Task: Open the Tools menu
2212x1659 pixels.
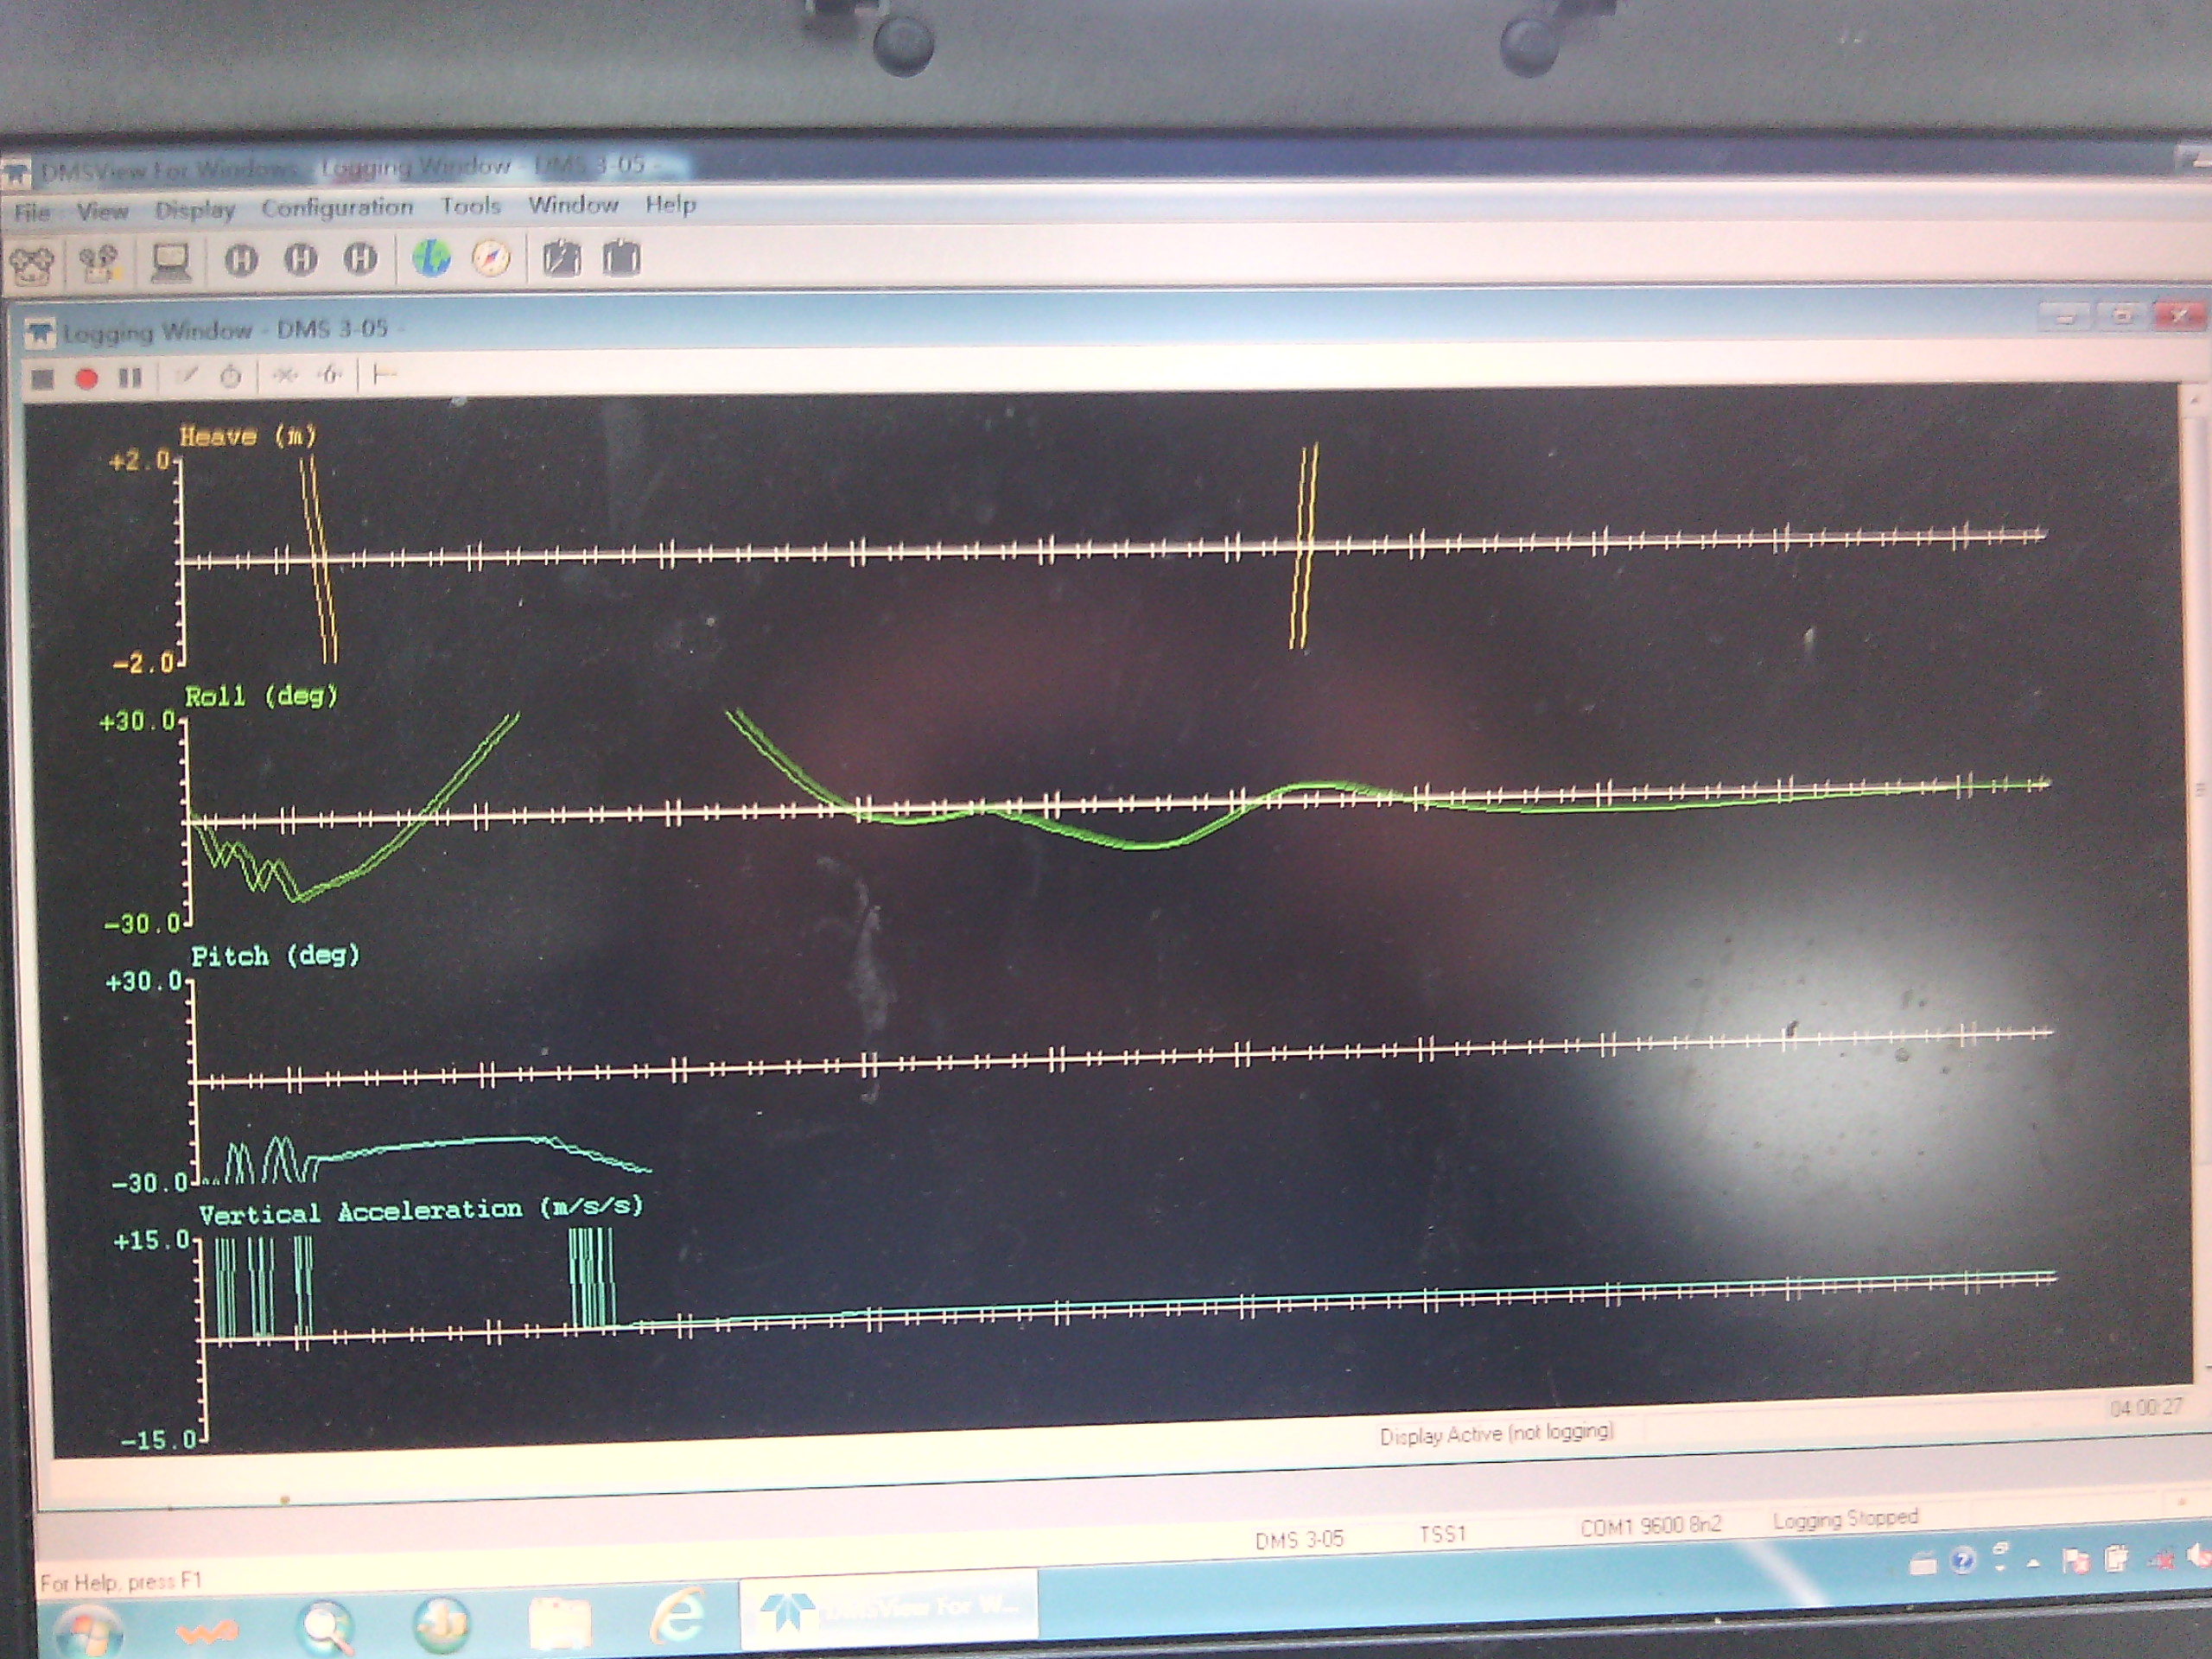Action: pyautogui.click(x=470, y=206)
